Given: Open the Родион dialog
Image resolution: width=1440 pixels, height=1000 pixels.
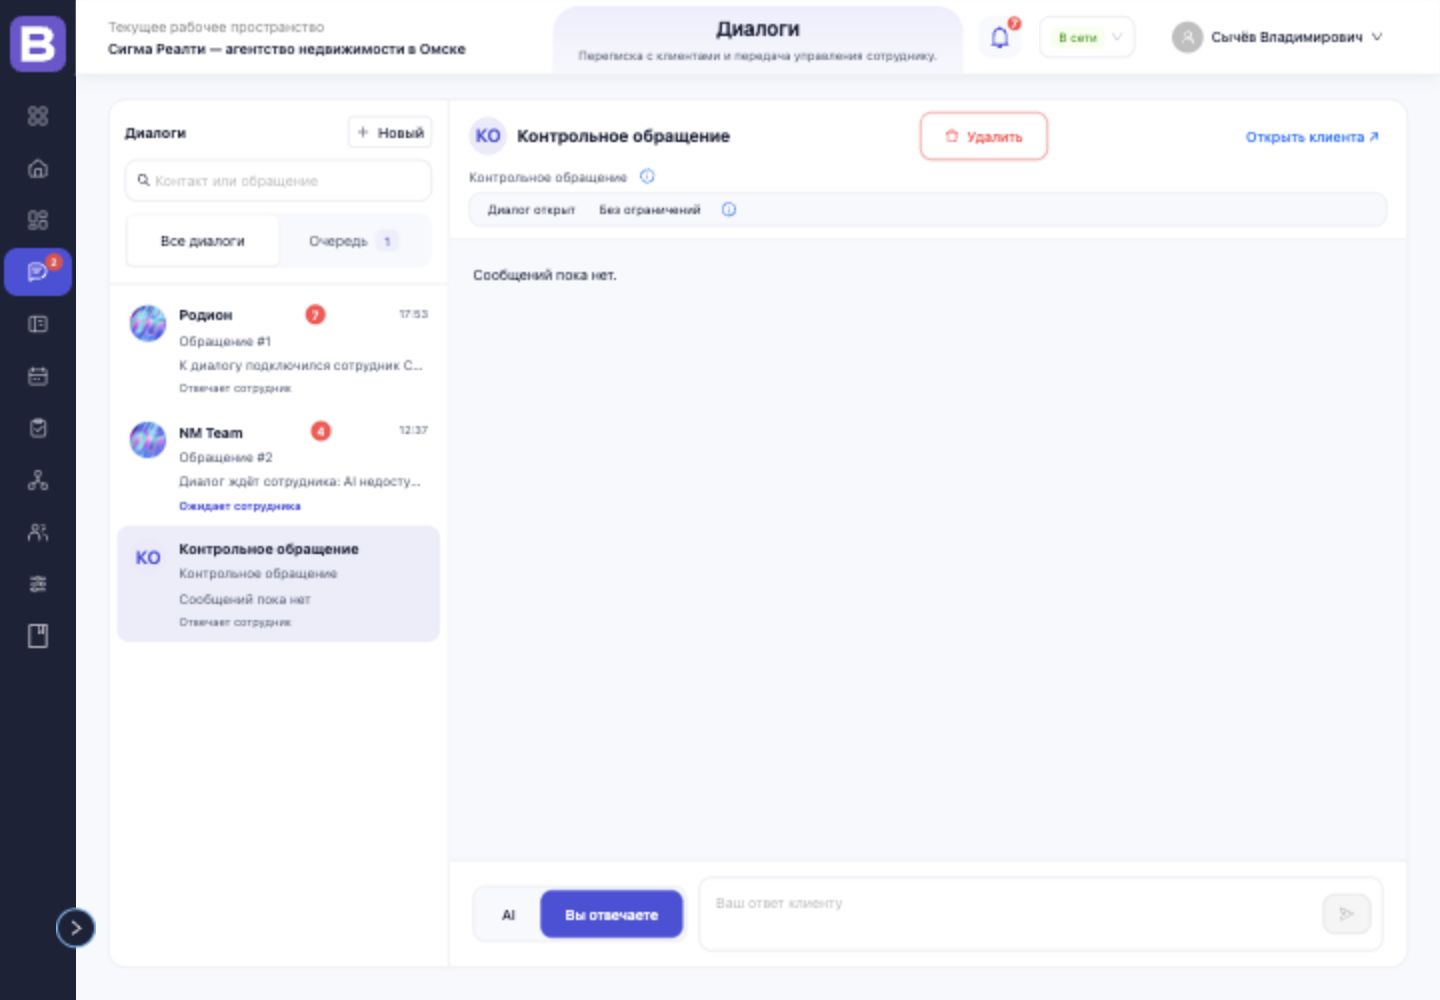Looking at the screenshot, I should point(279,350).
